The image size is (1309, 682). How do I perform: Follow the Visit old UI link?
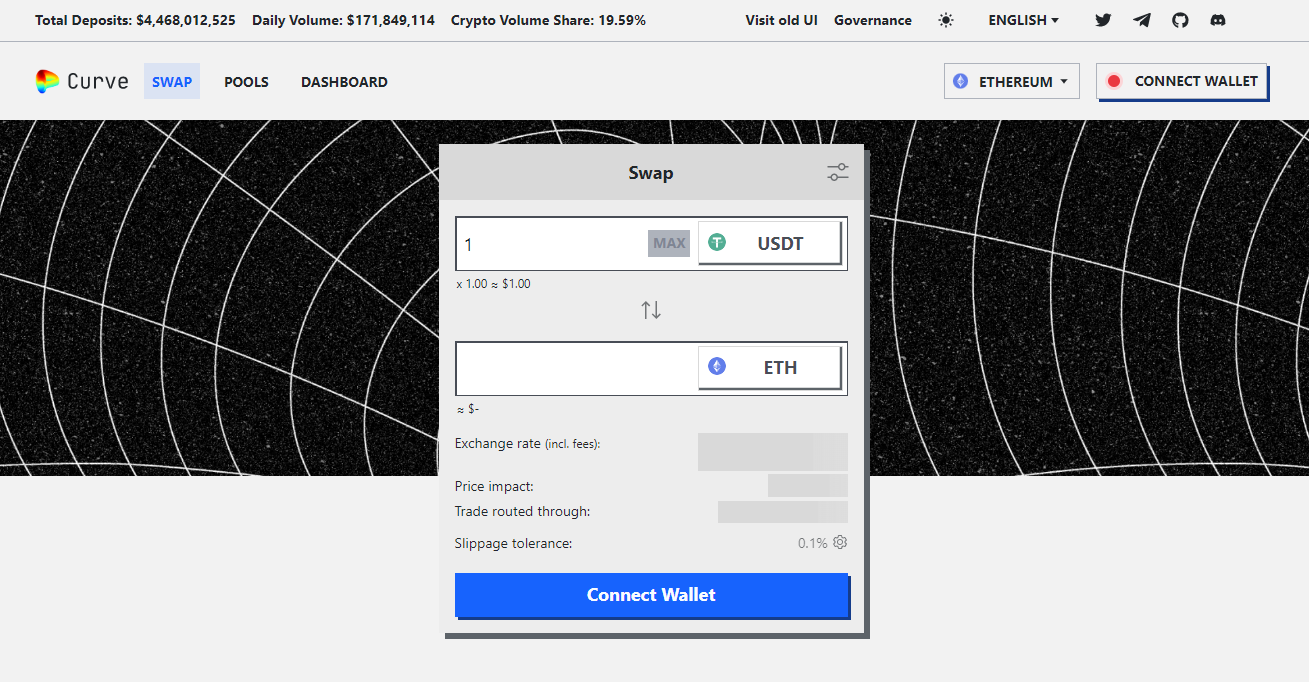coord(781,20)
